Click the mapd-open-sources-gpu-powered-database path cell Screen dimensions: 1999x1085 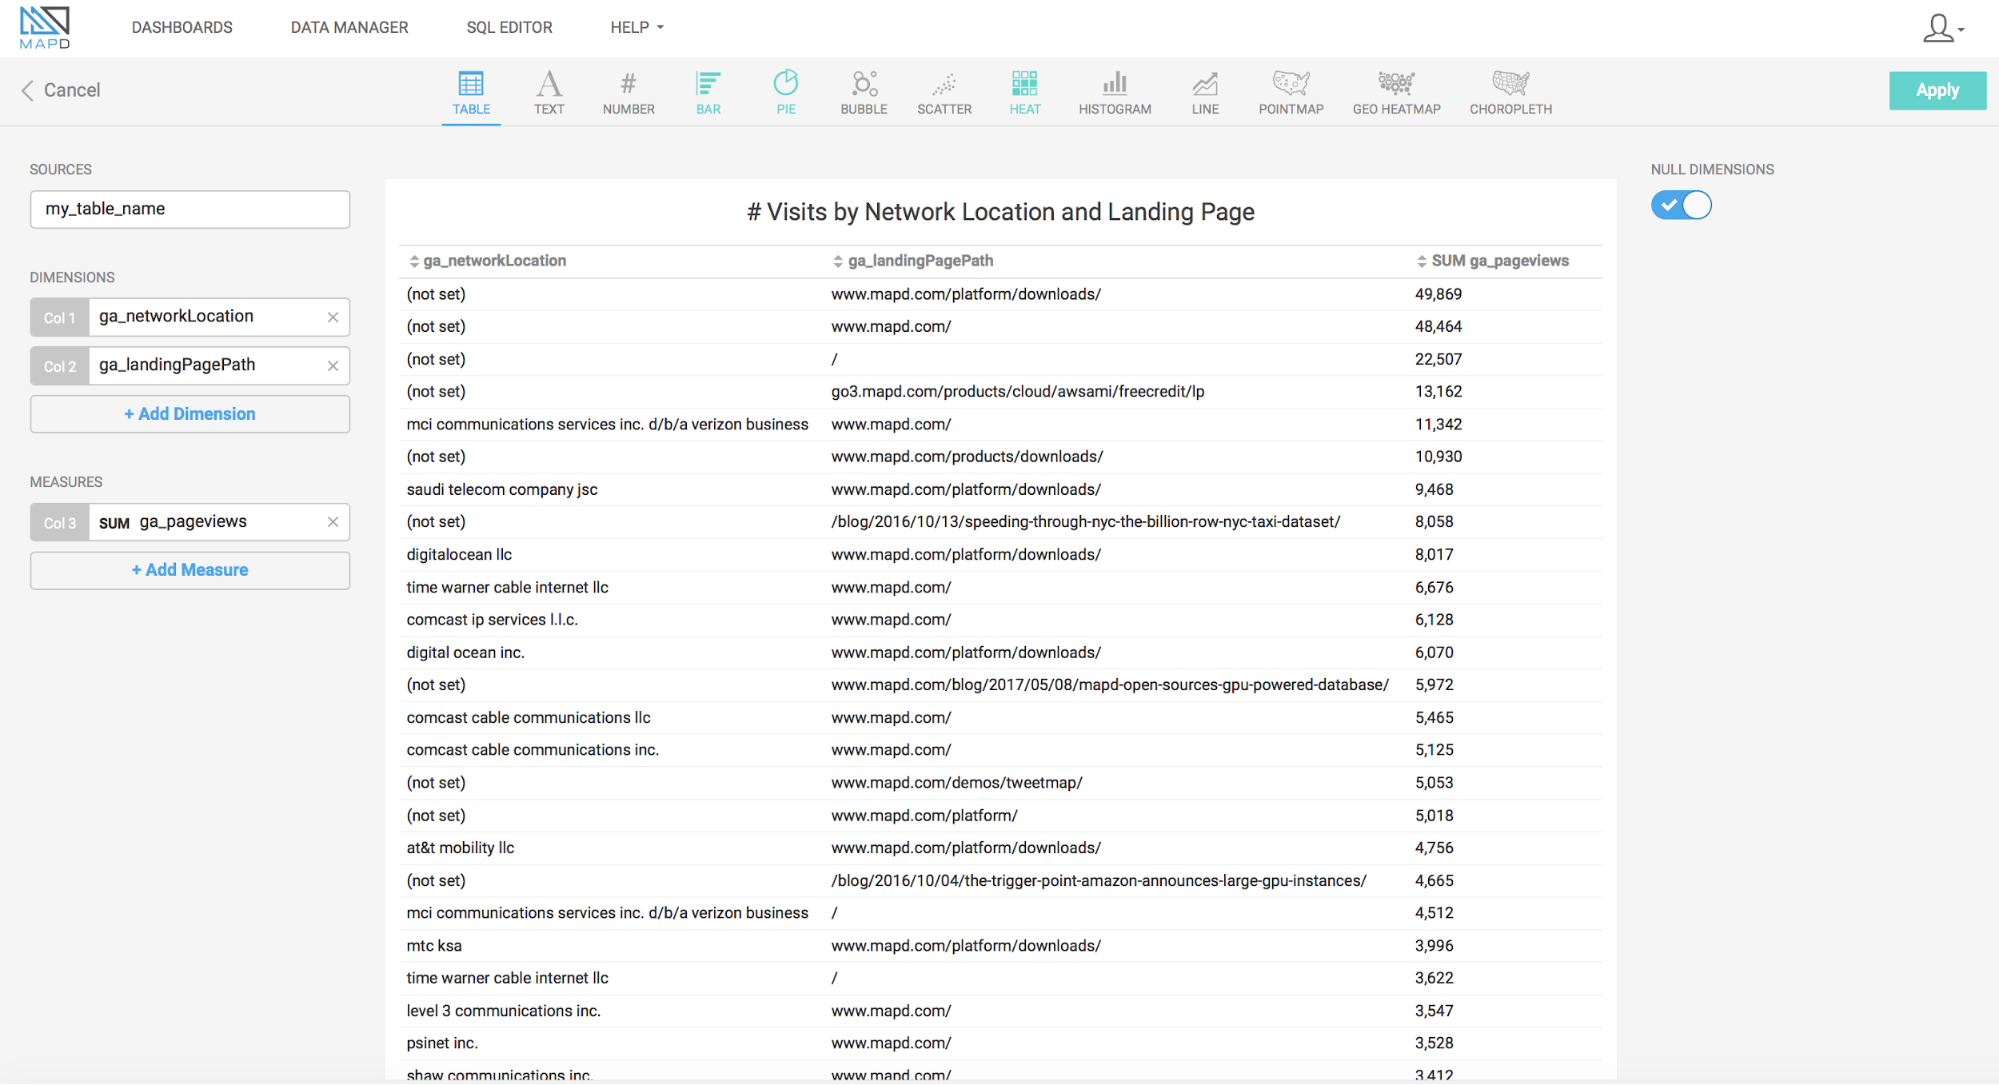tap(1110, 685)
